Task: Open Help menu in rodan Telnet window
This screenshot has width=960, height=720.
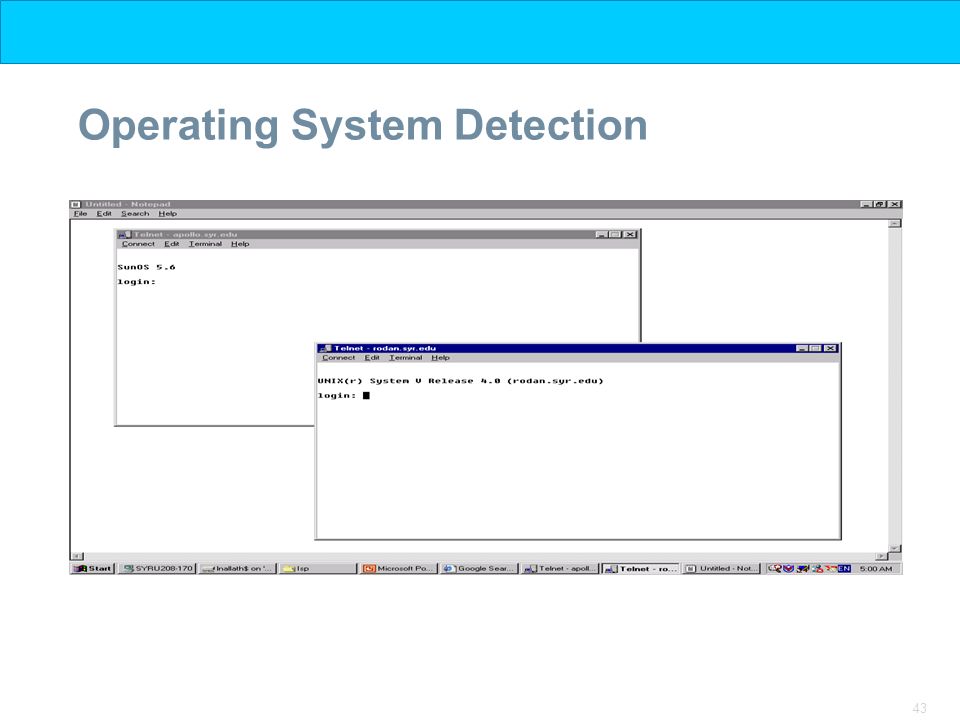Action: 440,358
